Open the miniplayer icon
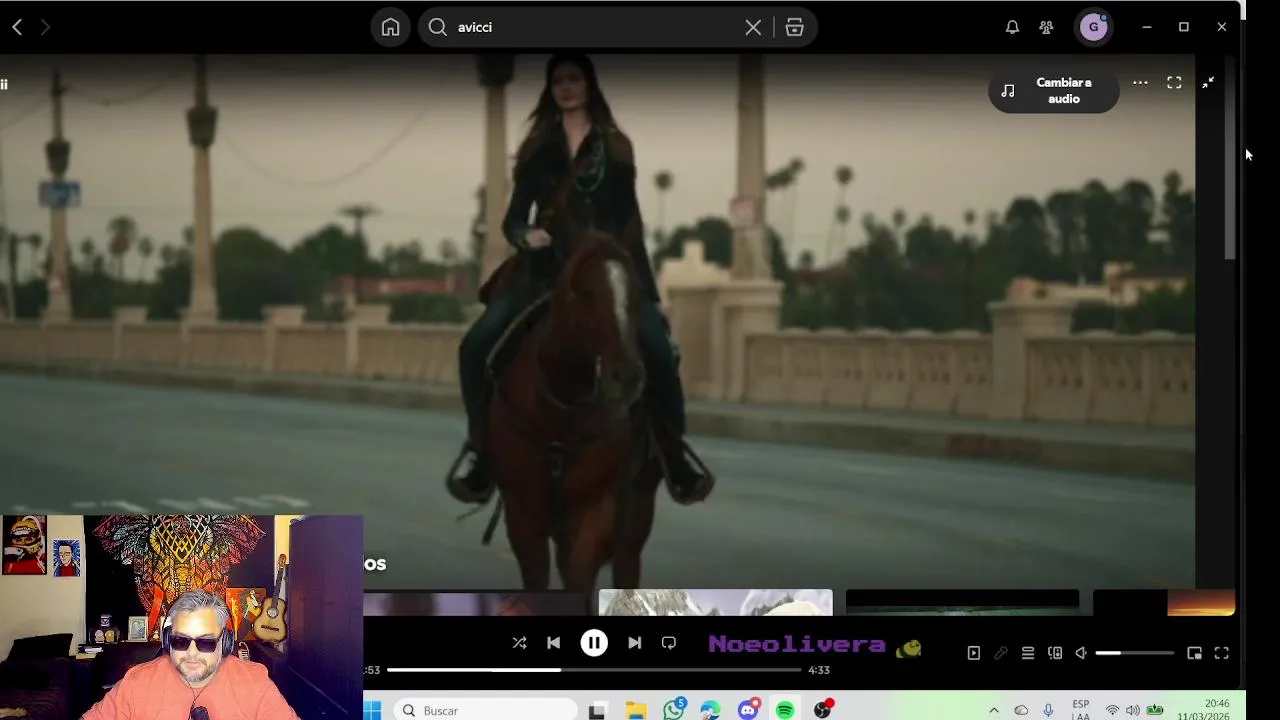Screen dimensions: 1280x720 (x=1194, y=653)
